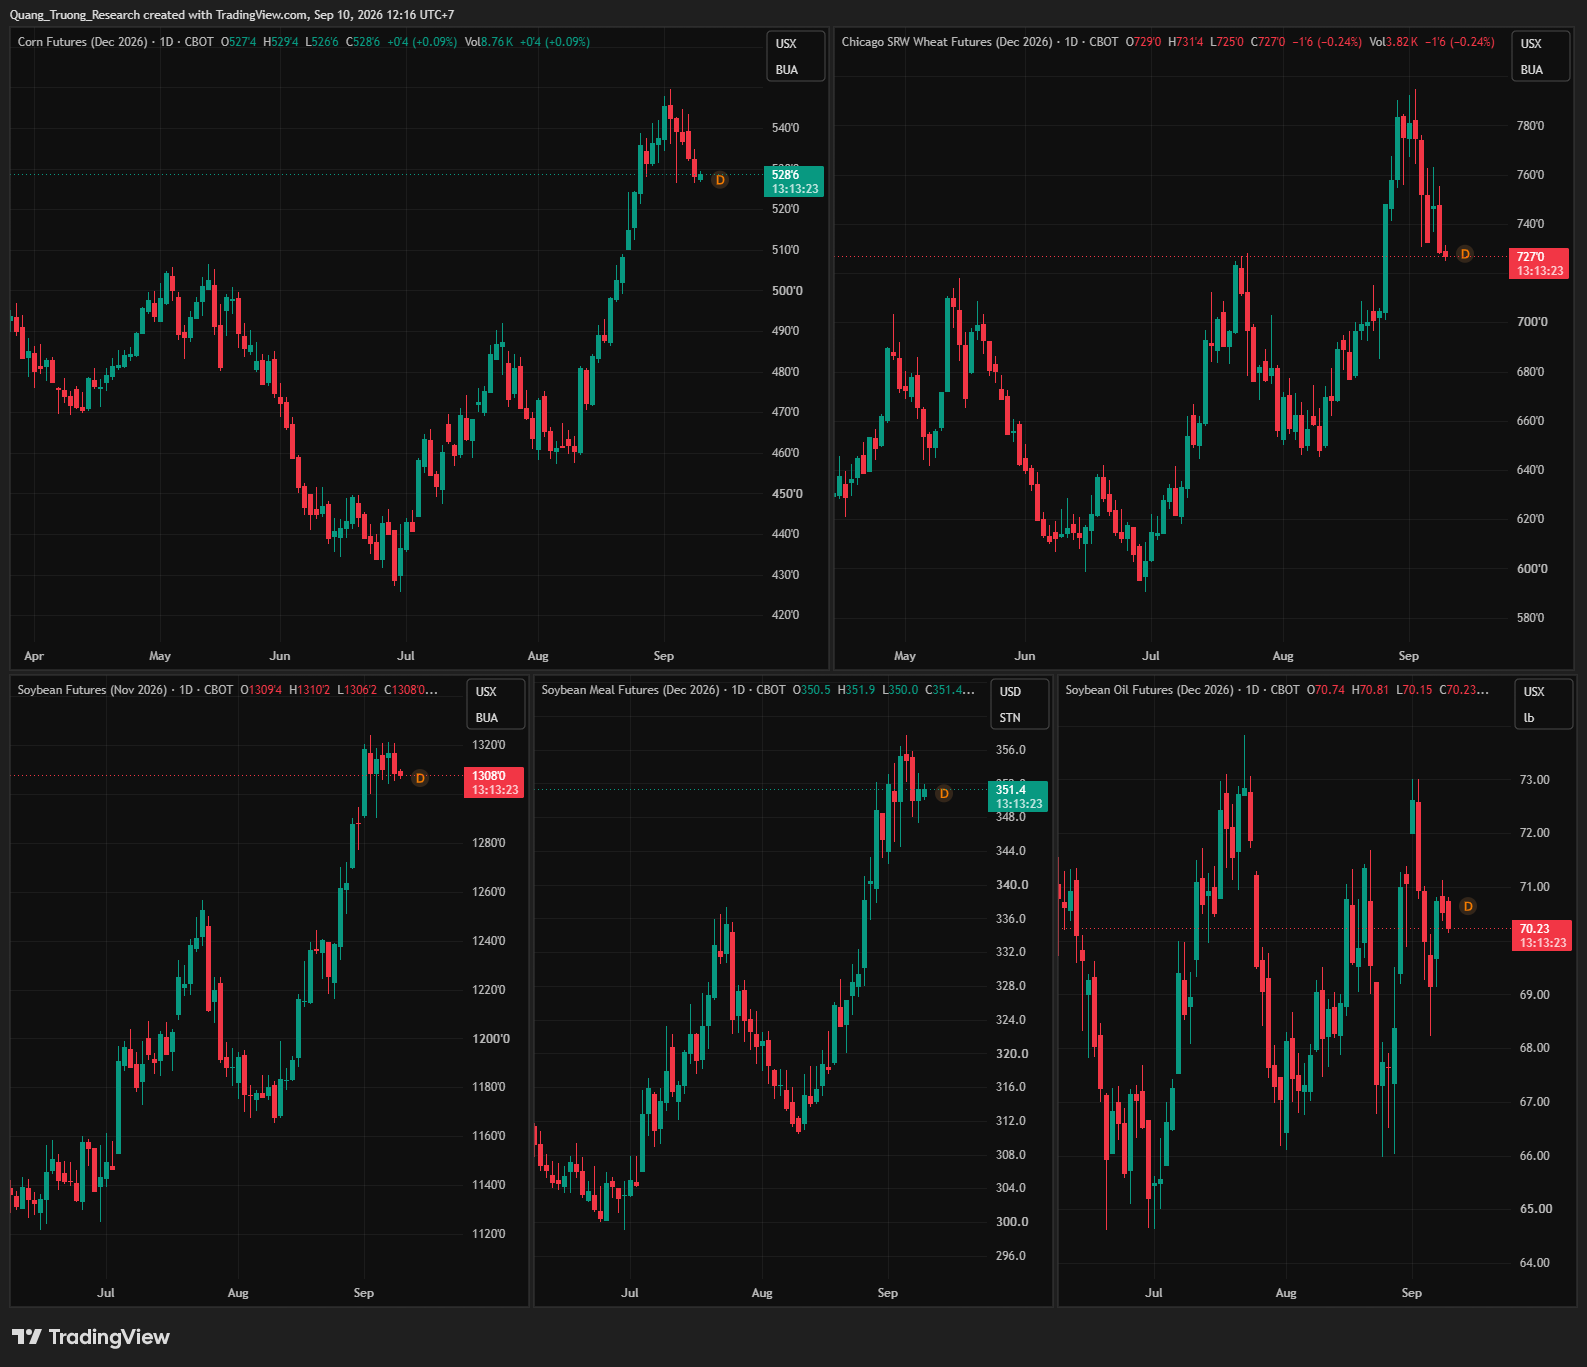Open the USX BUA unit box on Soybean chart
Screen dimensions: 1587x1367
click(496, 704)
